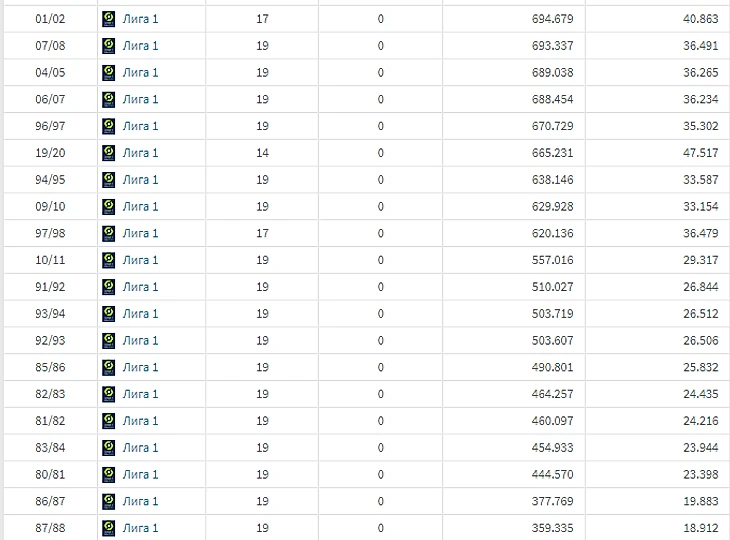The width and height of the screenshot is (730, 540).
Task: Select the season cell 86/87
Action: [x=50, y=501]
